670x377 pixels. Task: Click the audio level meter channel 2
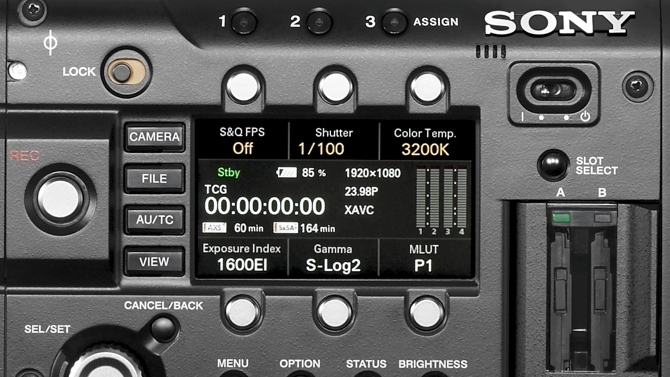[x=434, y=197]
